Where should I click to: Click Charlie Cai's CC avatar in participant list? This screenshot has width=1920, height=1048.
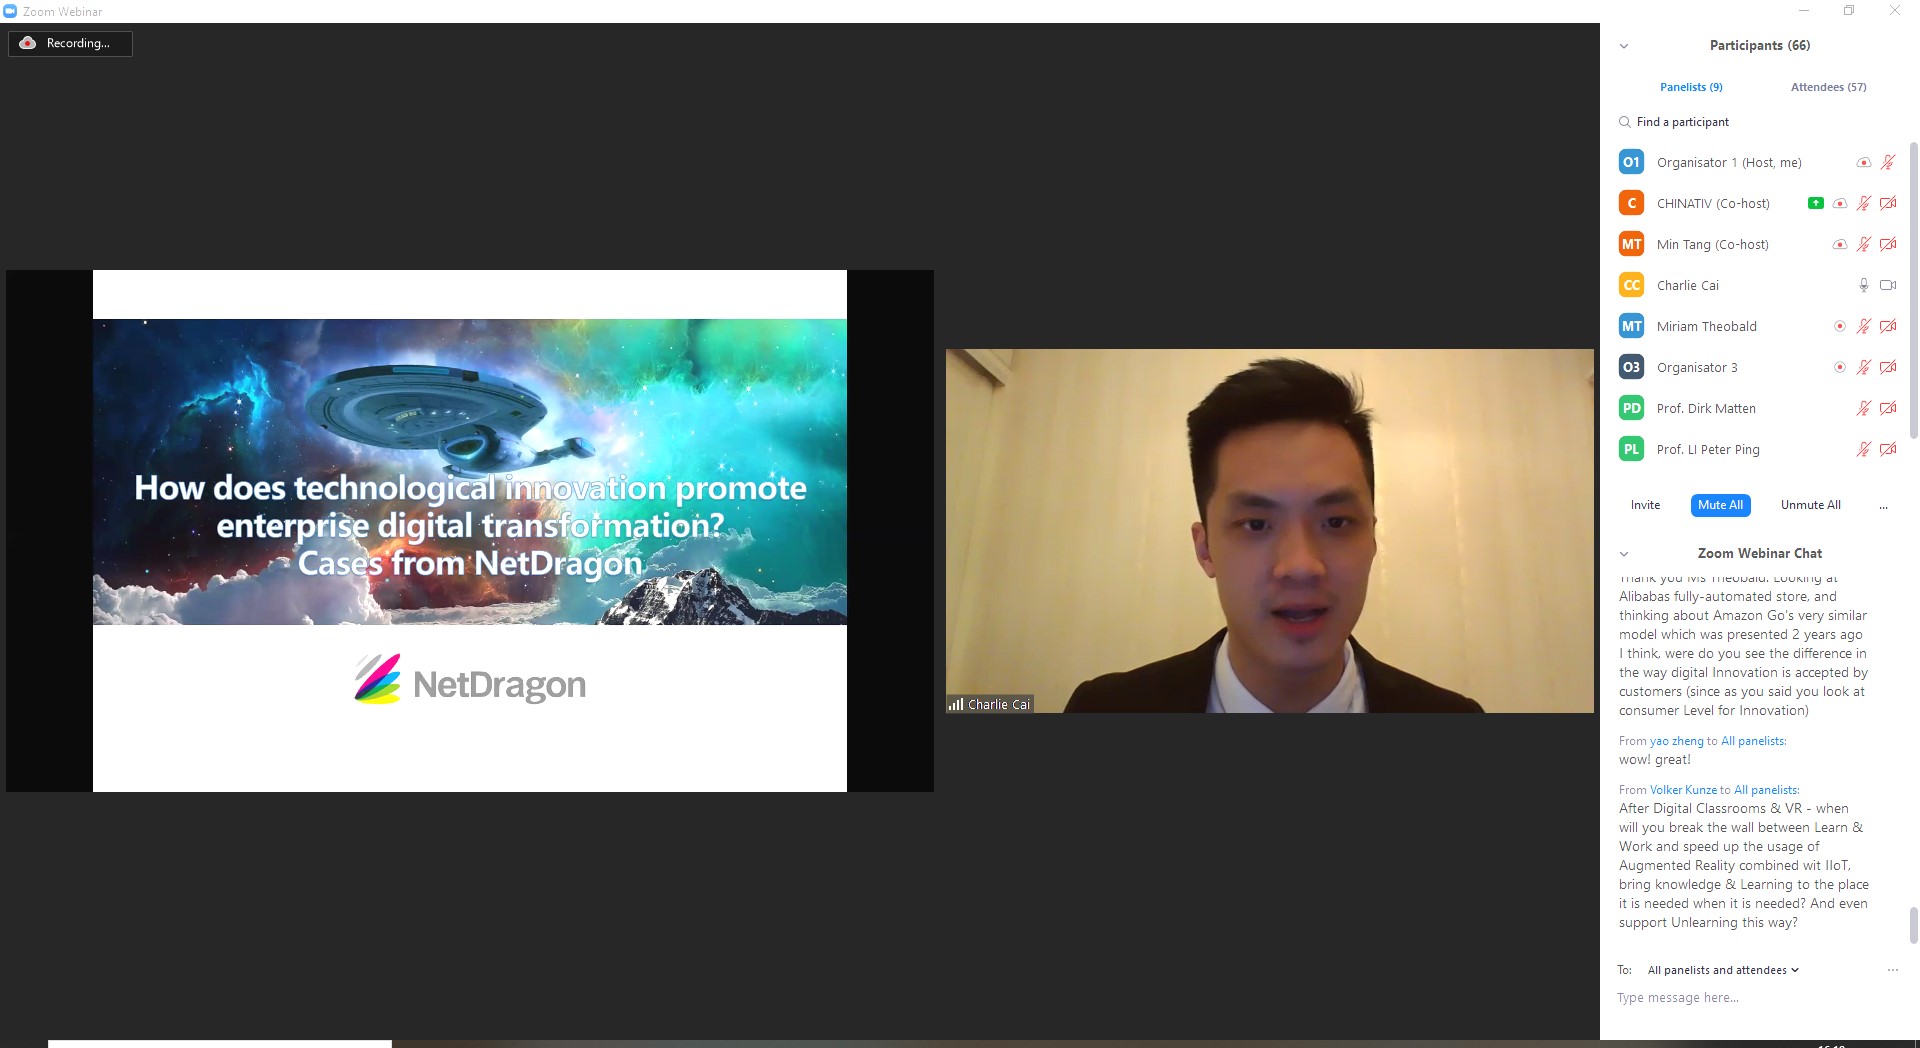[1631, 285]
